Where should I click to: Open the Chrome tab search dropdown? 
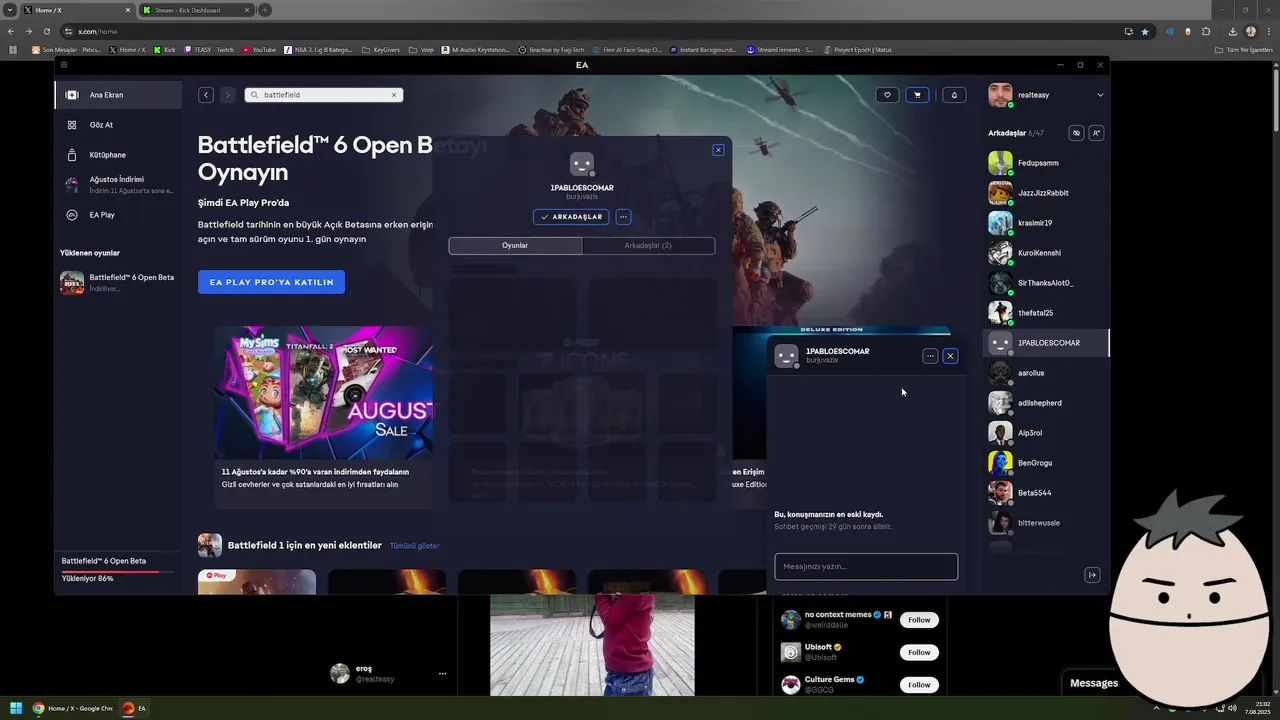click(10, 10)
